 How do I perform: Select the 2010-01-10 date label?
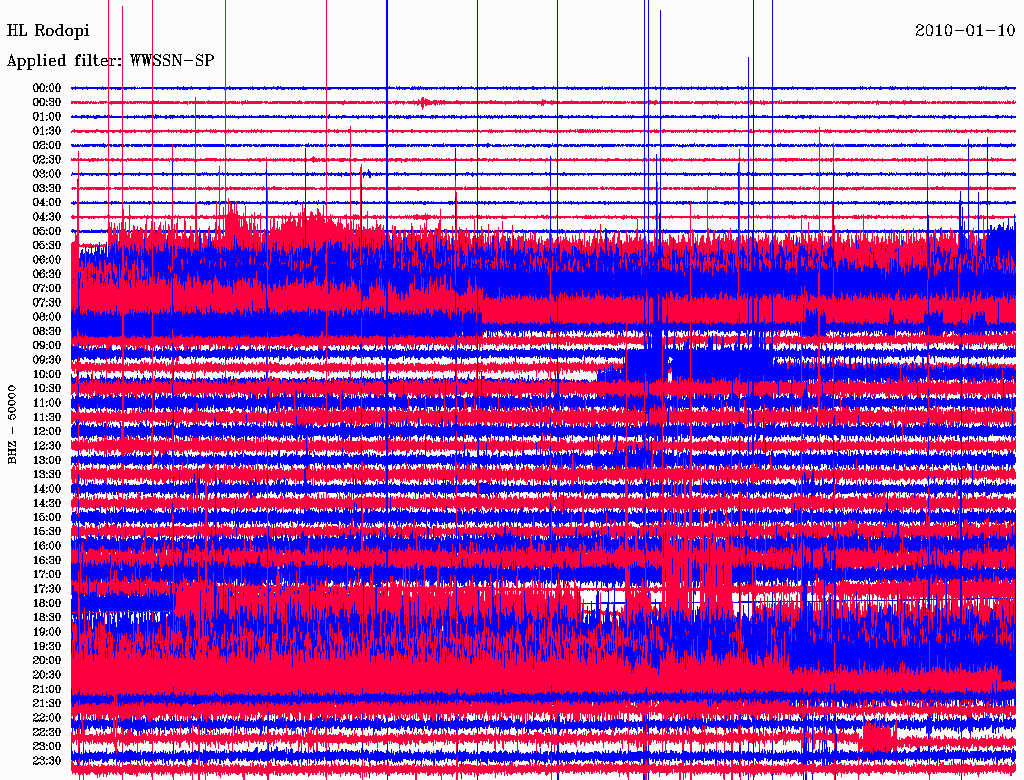pos(965,31)
